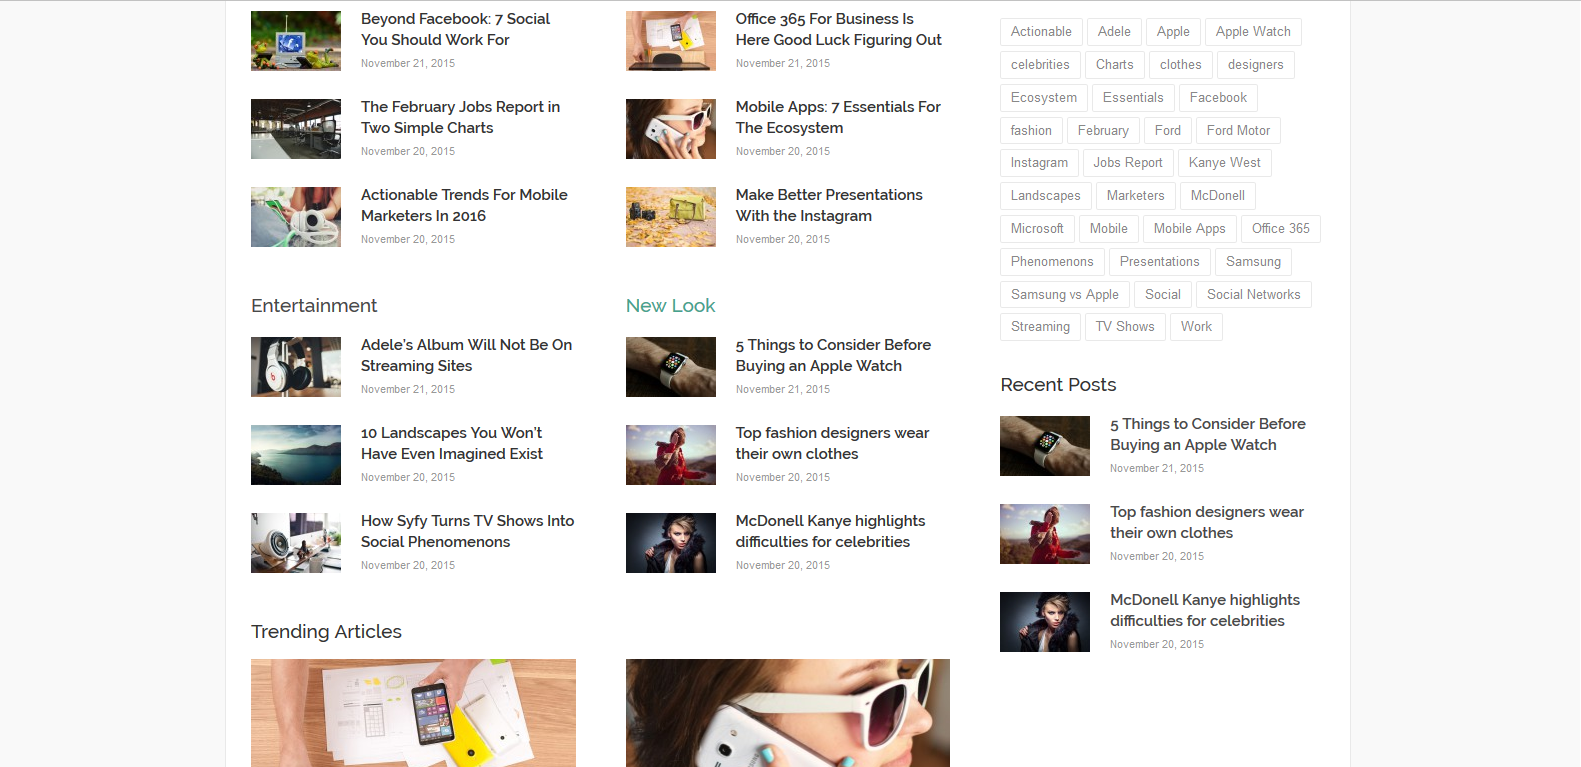This screenshot has height=767, width=1581.
Task: Click the Samsung vs Apple tag
Action: (x=1064, y=295)
